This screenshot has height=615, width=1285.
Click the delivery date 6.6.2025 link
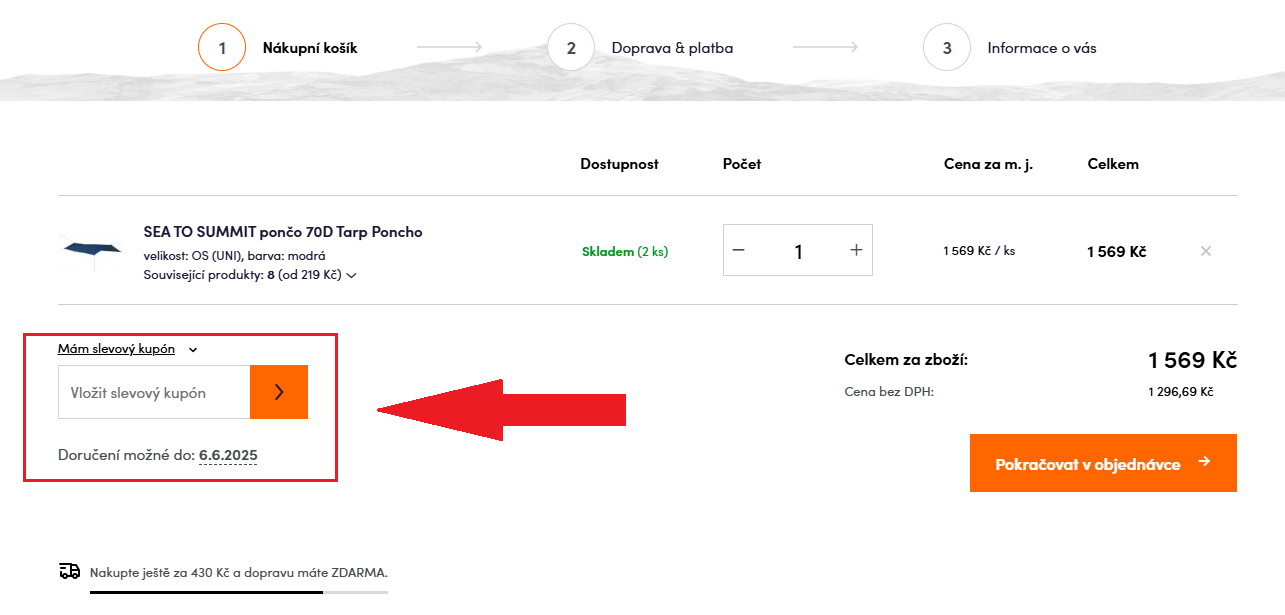coord(228,456)
